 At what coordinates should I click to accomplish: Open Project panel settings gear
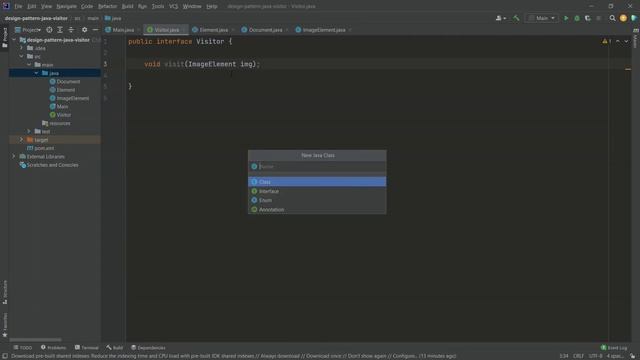coord(84,30)
